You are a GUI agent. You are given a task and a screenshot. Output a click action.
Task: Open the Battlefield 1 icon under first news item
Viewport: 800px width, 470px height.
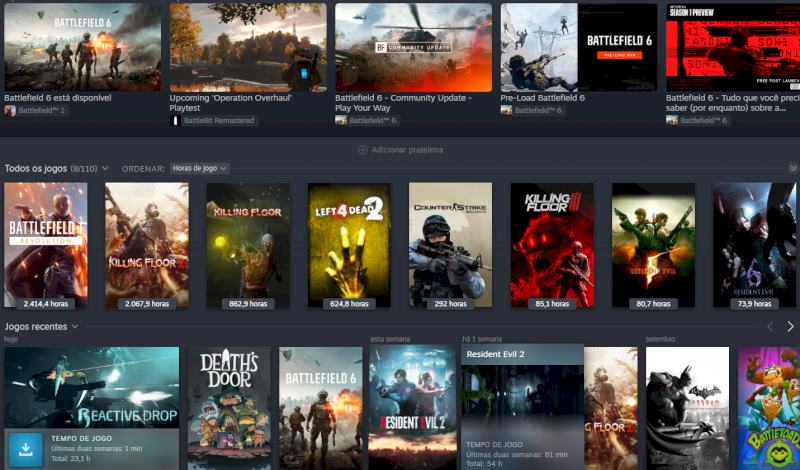pos(10,110)
